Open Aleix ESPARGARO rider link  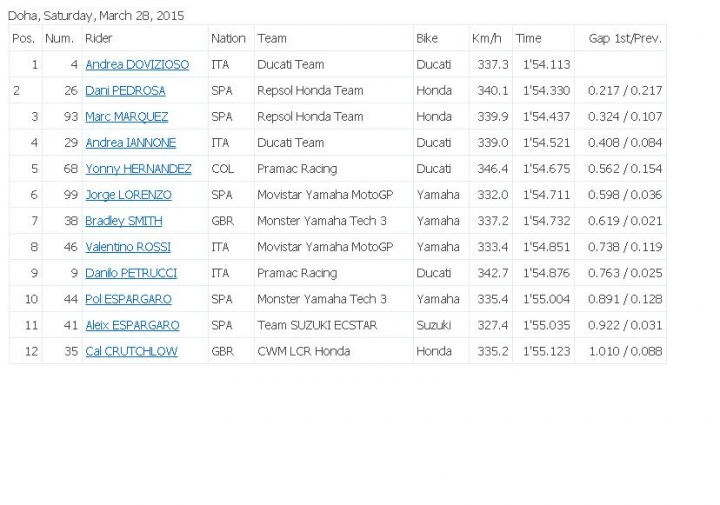[x=132, y=325]
